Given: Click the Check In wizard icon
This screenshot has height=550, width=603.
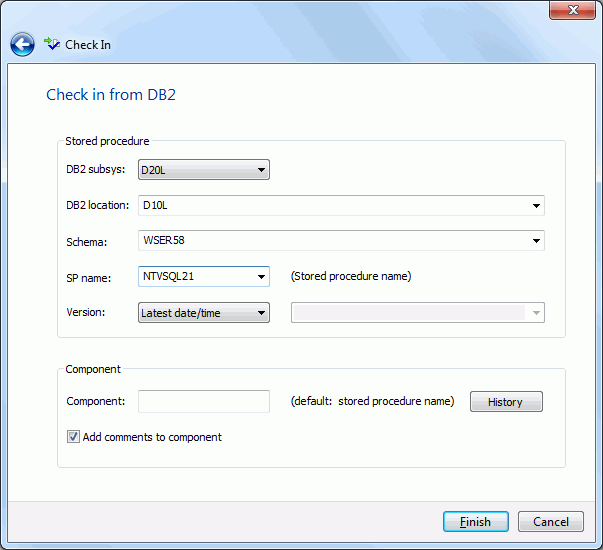Looking at the screenshot, I should (x=52, y=44).
